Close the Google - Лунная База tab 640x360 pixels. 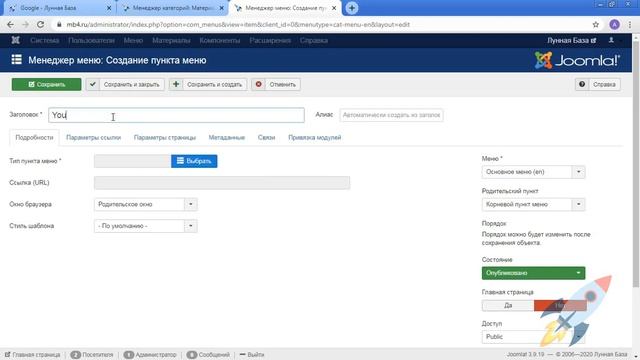(x=109, y=8)
